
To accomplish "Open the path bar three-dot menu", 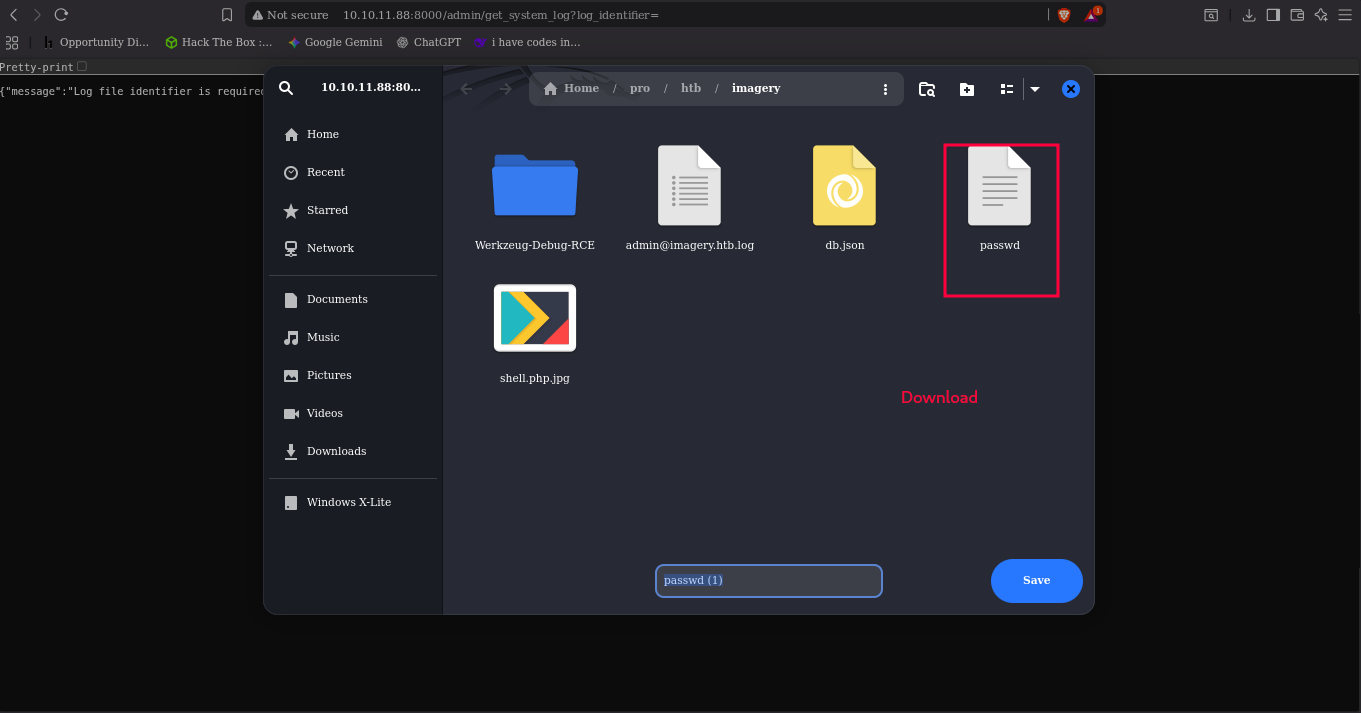I will click(x=885, y=89).
